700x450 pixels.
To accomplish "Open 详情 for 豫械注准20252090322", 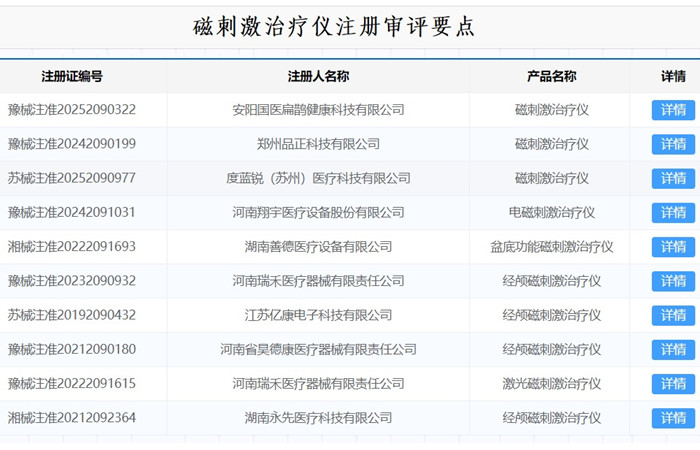I will 673,110.
